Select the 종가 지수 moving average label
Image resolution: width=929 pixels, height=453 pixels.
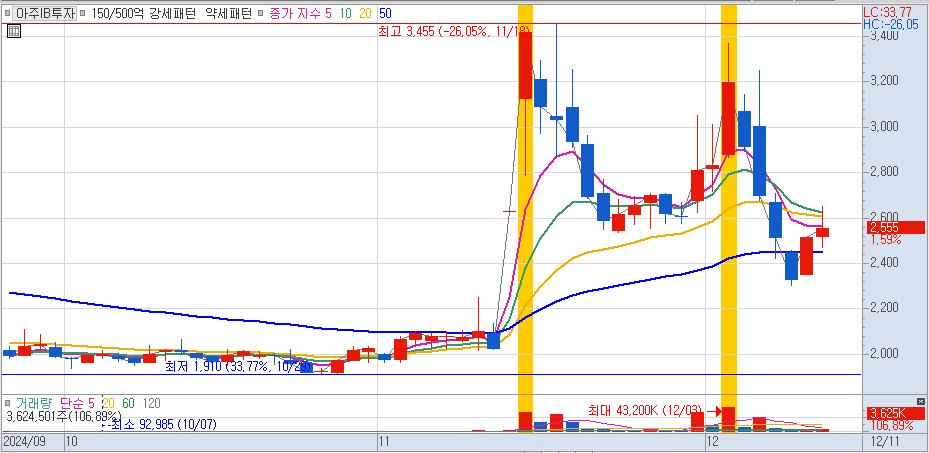click(x=294, y=13)
